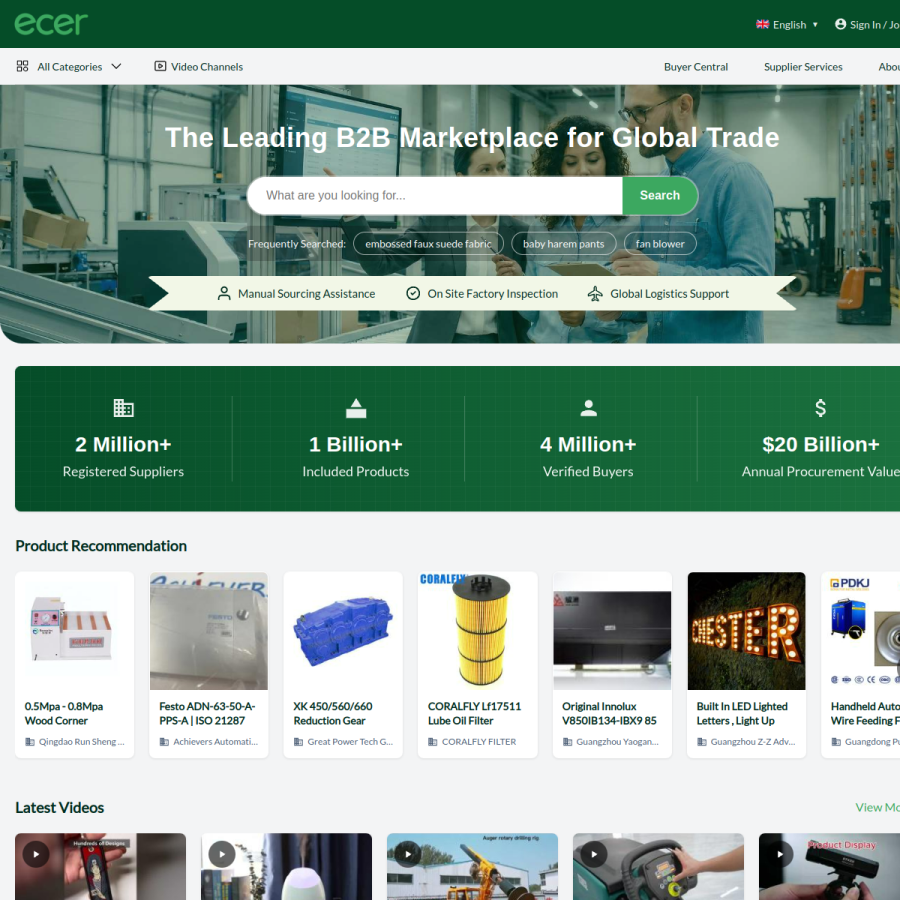900x900 pixels.
Task: Click the Achievers Automati... supplier icon
Action: coord(164,742)
